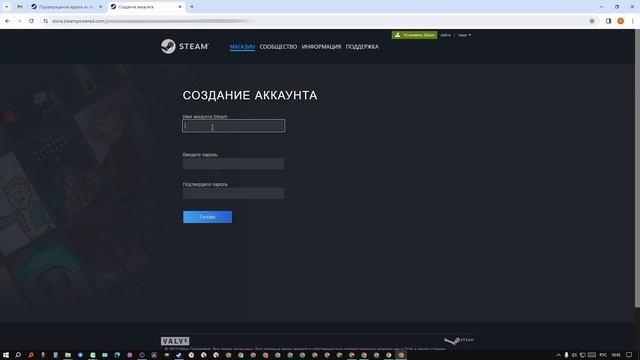Open the СООБЩЕСТВО menu
This screenshot has height=360, width=640.
coord(278,47)
